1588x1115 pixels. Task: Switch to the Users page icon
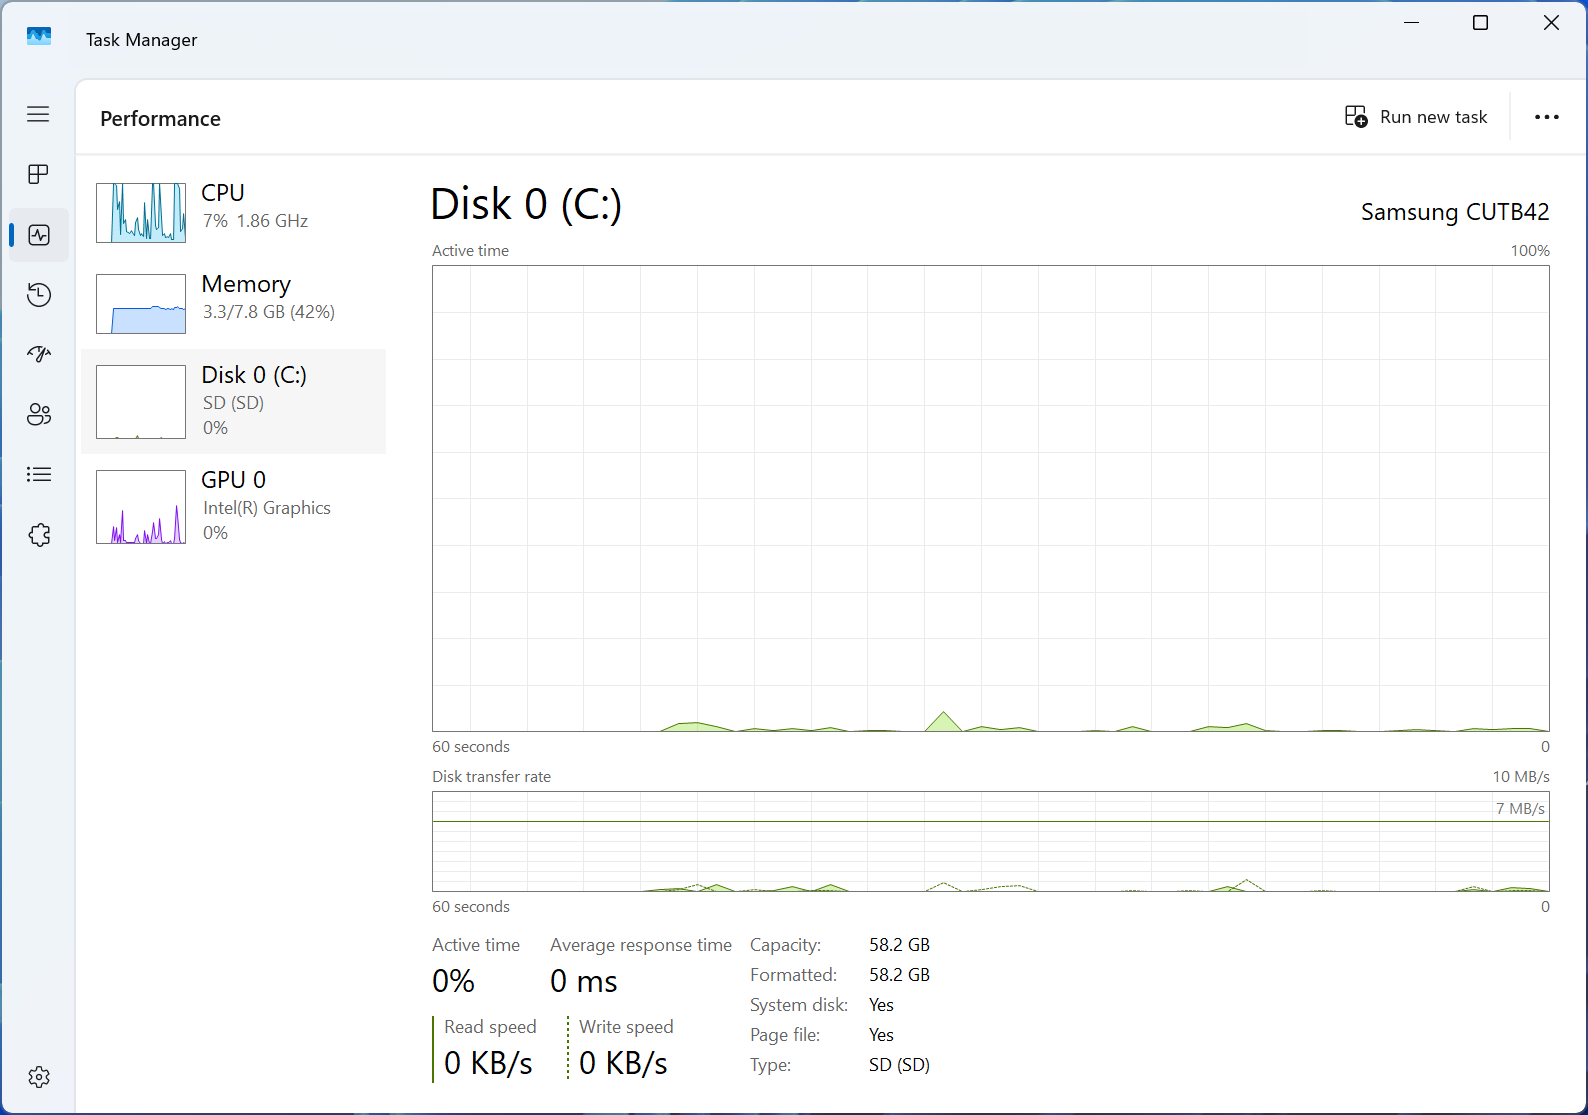coord(39,414)
